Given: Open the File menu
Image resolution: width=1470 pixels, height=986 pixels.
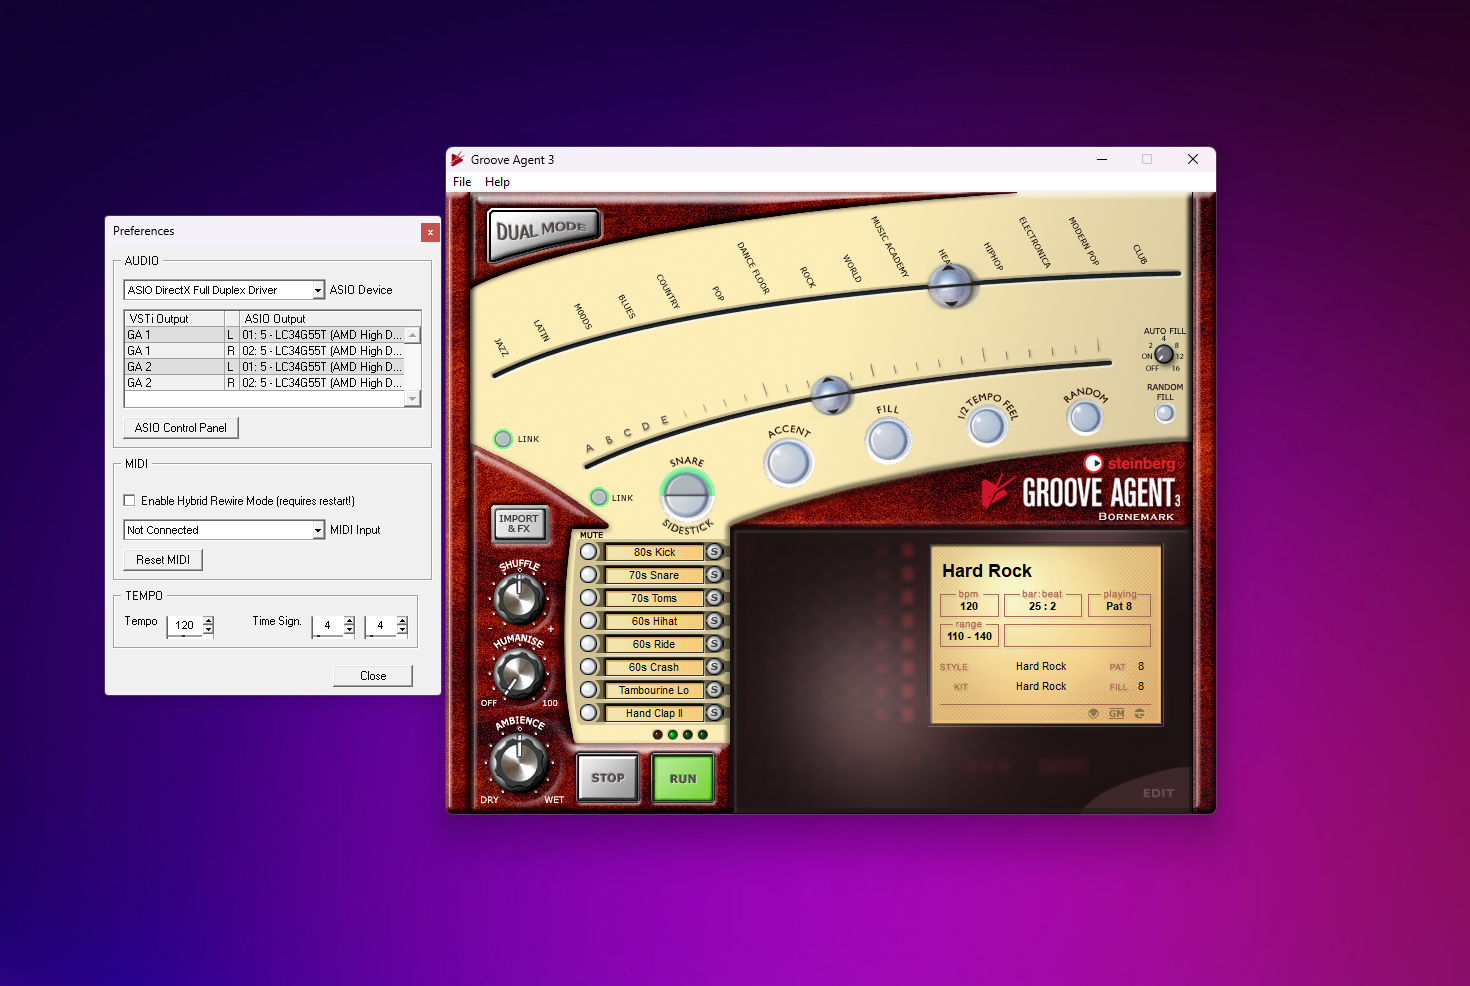Looking at the screenshot, I should (462, 182).
